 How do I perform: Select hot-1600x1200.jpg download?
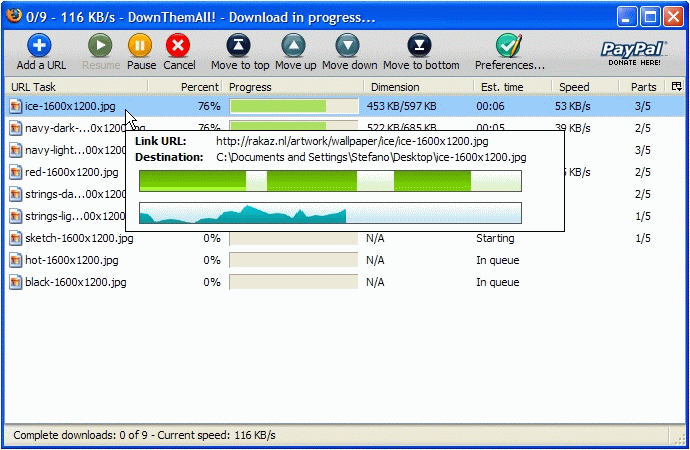pos(72,260)
